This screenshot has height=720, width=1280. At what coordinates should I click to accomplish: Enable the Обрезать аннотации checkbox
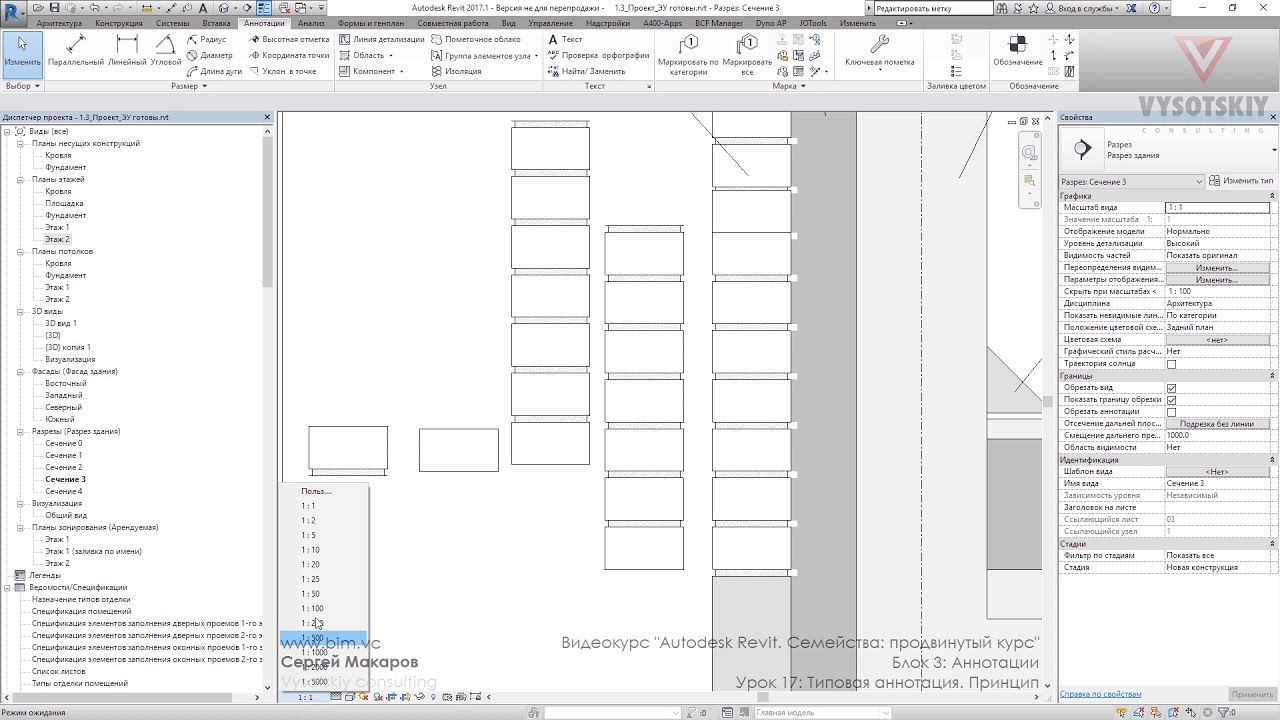[x=1171, y=412]
